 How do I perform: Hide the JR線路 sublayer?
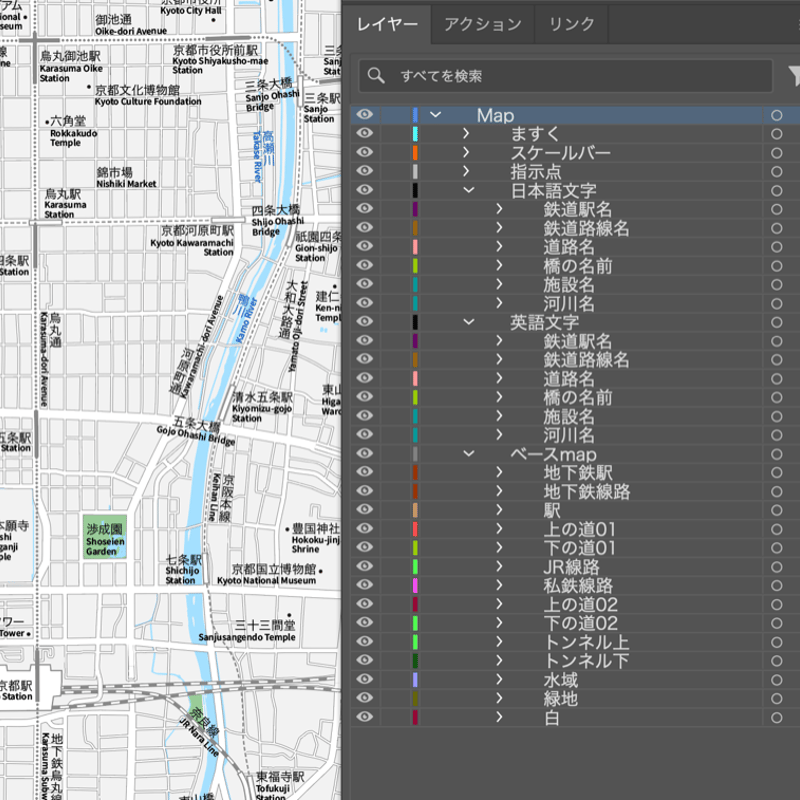tap(364, 566)
